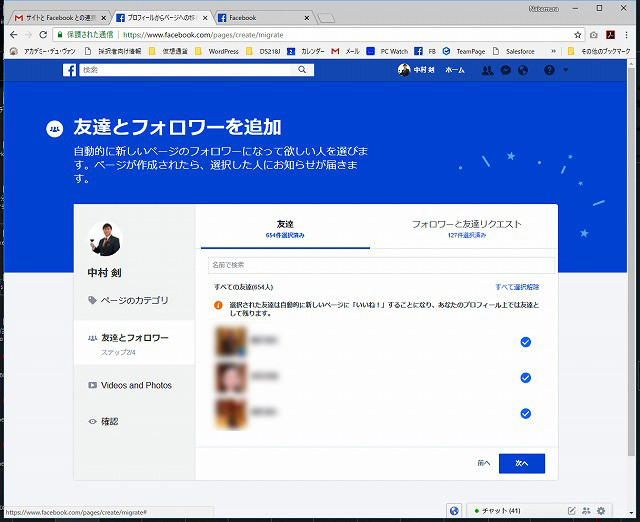
Task: Open the help question mark icon
Action: click(549, 70)
